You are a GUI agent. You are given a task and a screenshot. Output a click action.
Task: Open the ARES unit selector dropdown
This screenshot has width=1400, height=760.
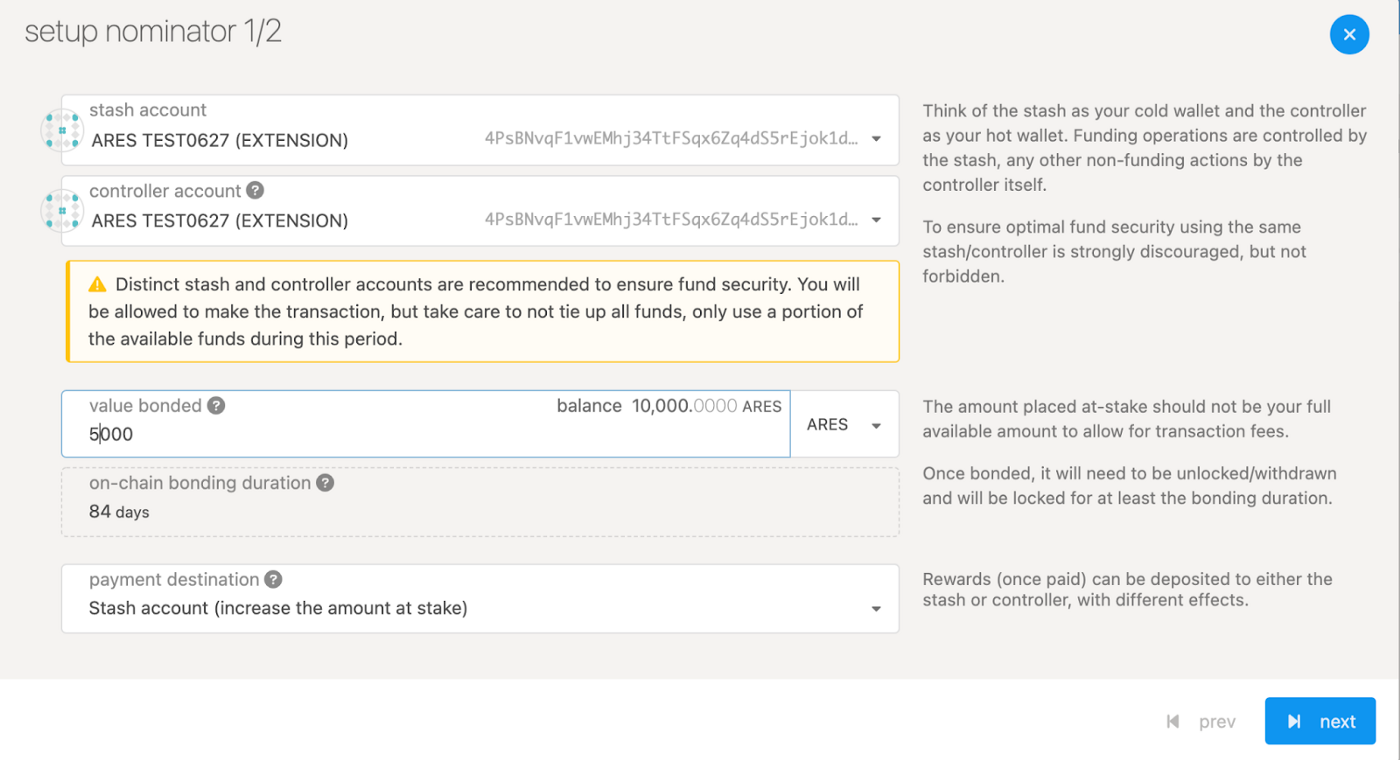(845, 424)
